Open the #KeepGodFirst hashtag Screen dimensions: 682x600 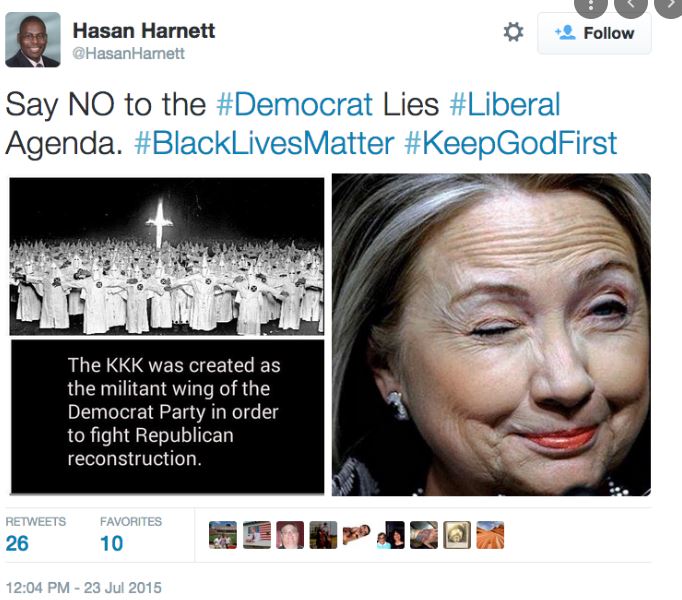point(511,143)
